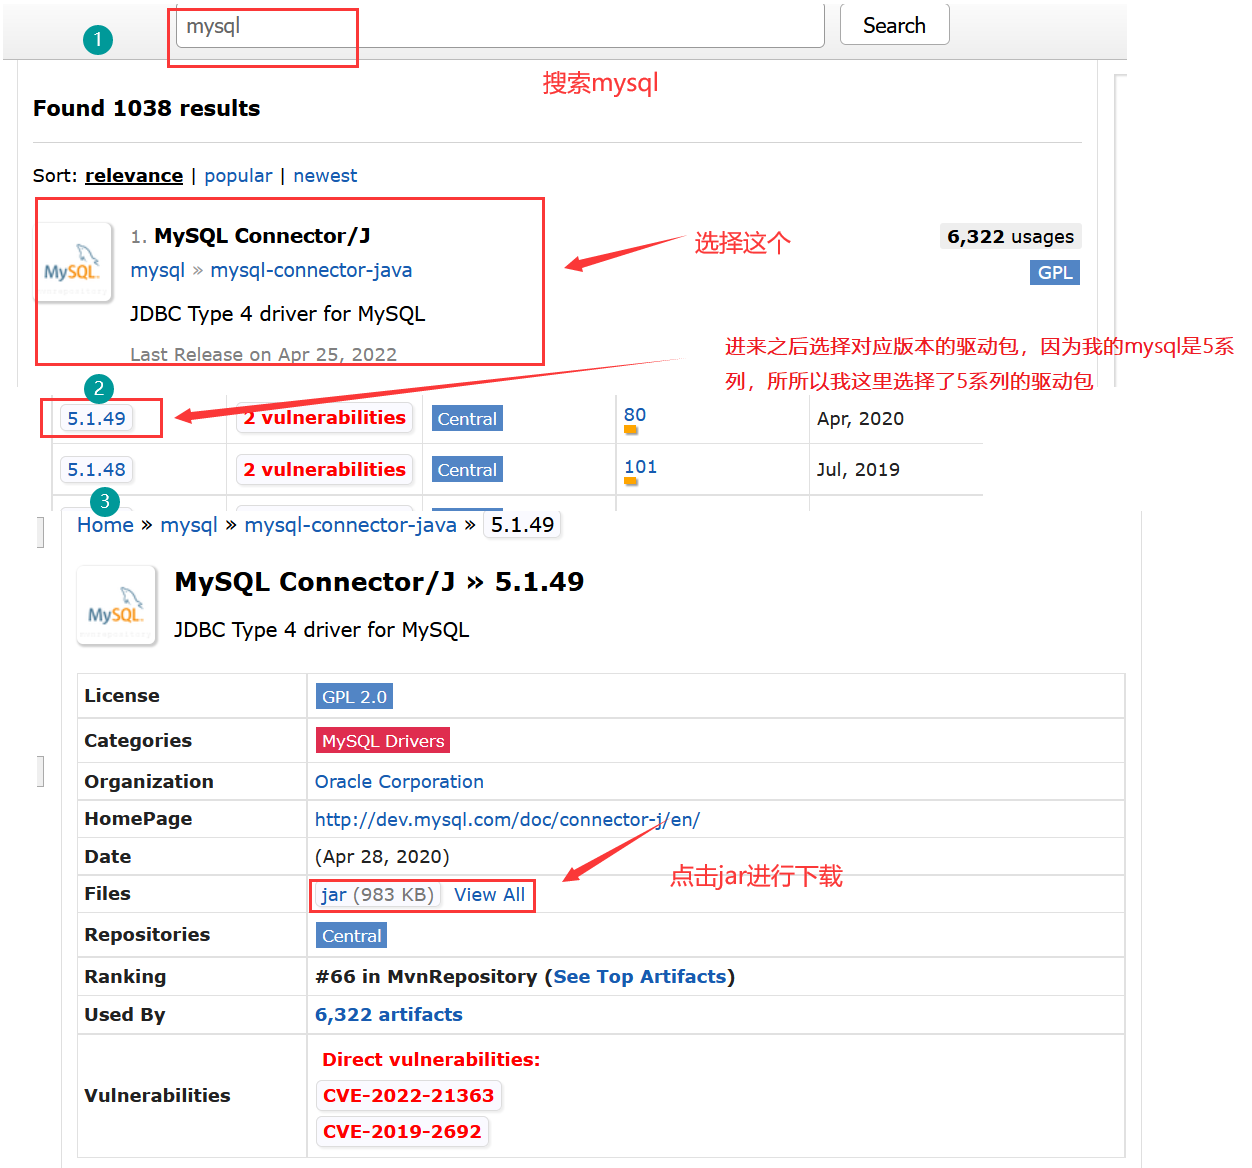1252x1168 pixels.
Task: Open CVE-2019-2692 vulnerability
Action: 402,1132
